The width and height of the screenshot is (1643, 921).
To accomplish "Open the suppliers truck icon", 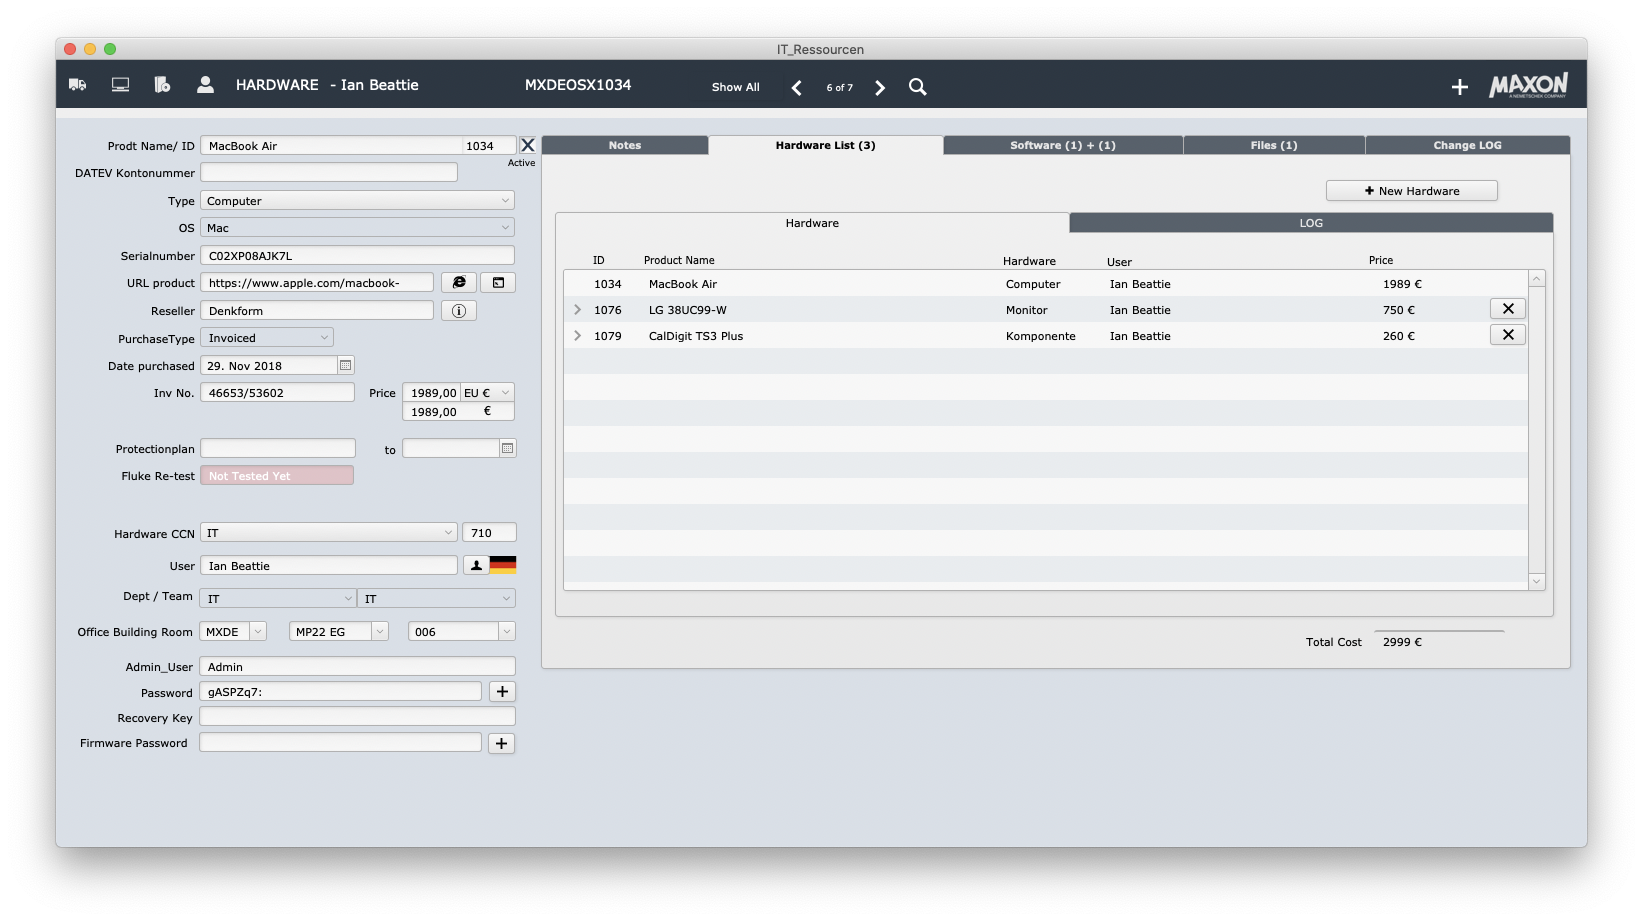I will (x=77, y=85).
